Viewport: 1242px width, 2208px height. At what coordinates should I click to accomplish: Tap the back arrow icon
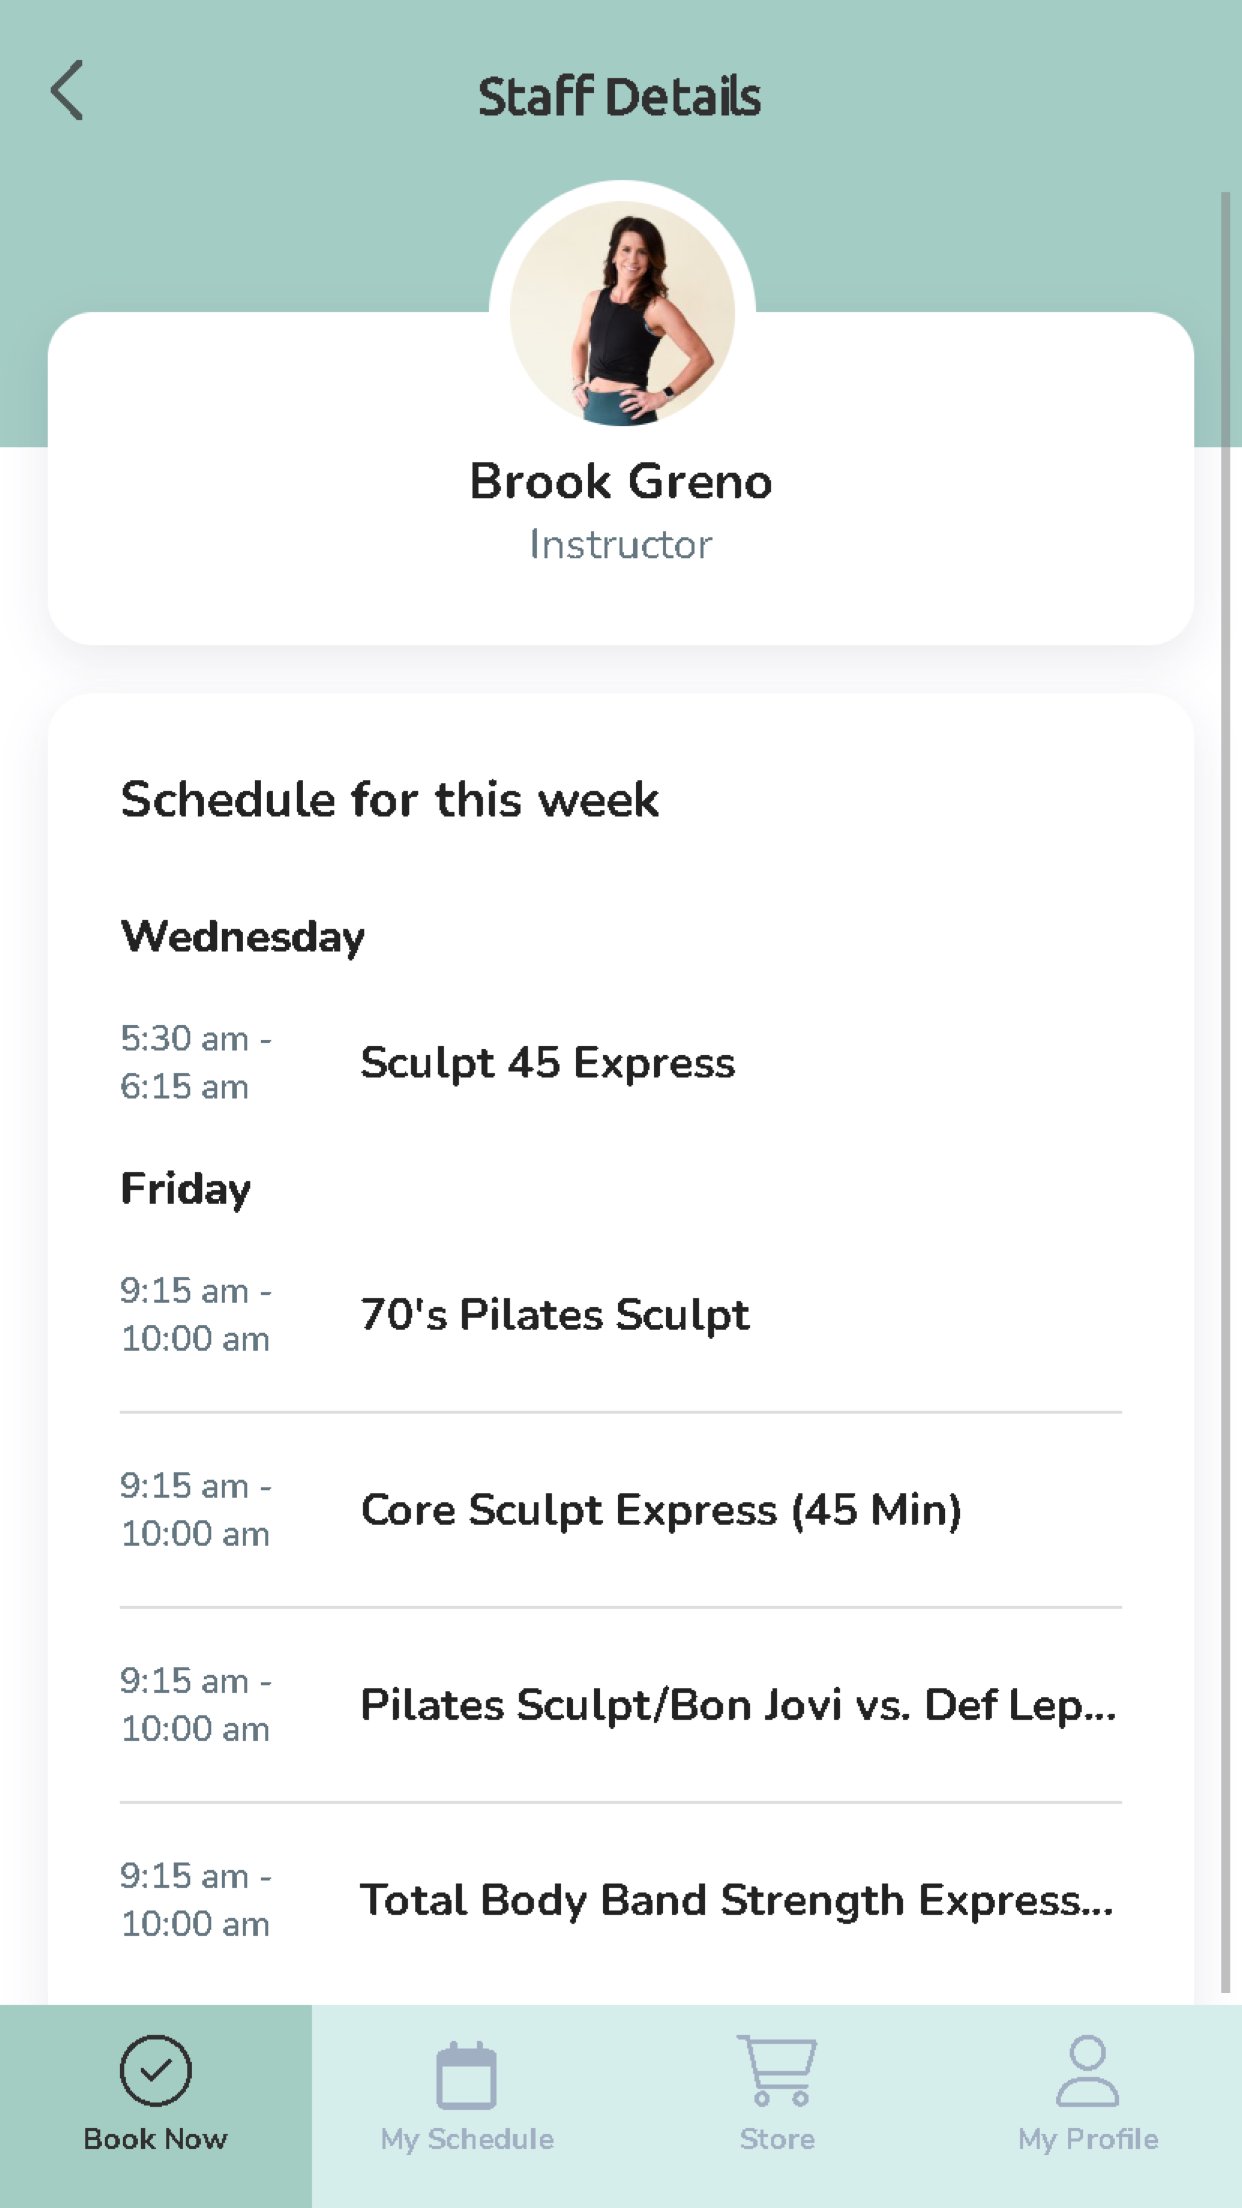click(68, 91)
